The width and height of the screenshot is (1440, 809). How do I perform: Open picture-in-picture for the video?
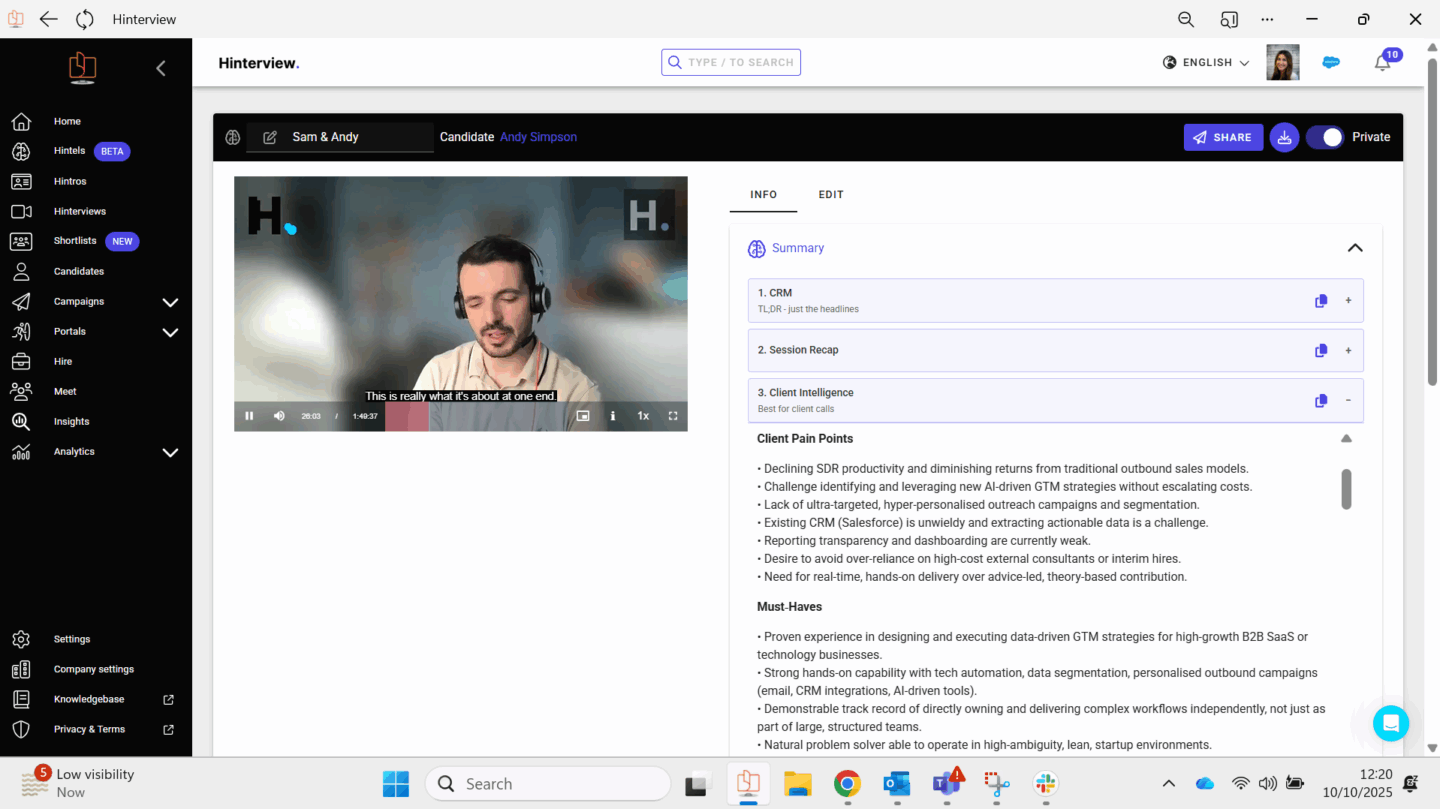click(583, 416)
